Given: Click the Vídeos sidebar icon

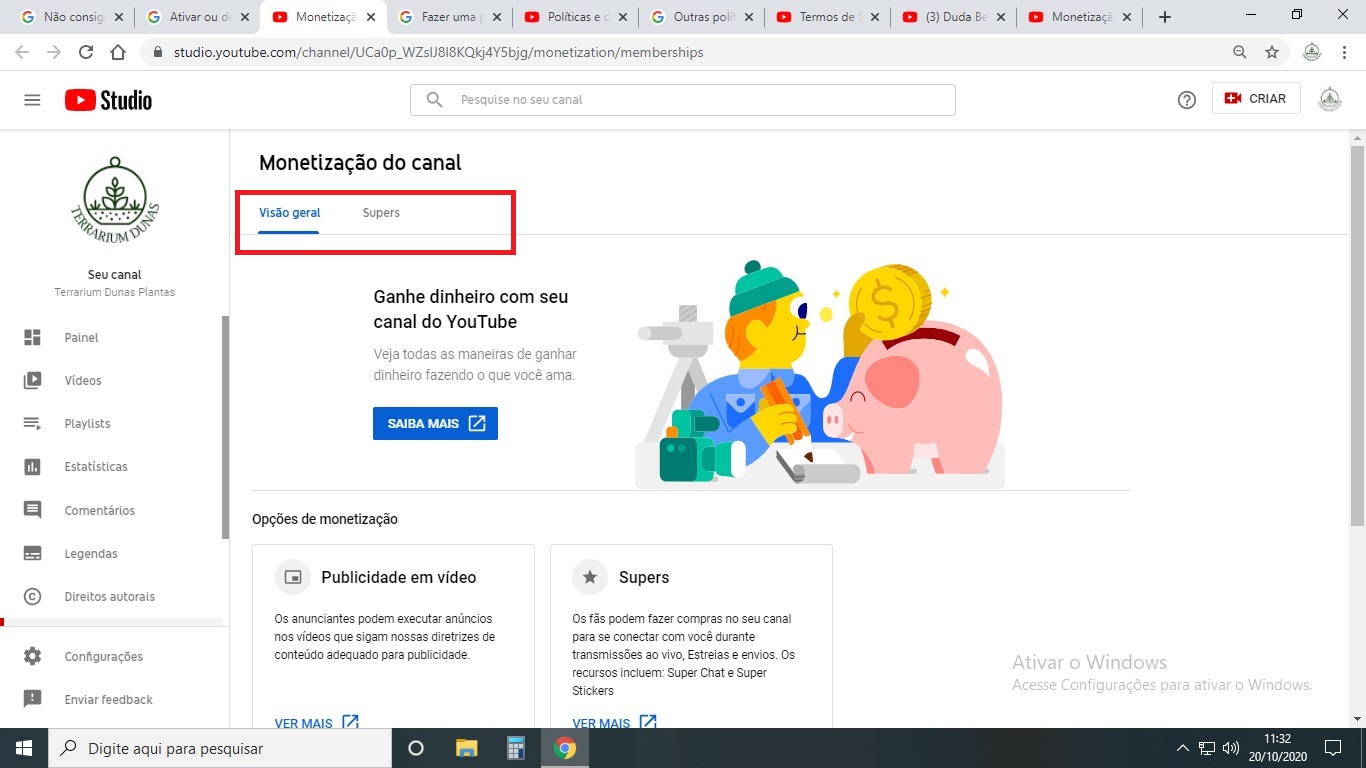Looking at the screenshot, I should [x=32, y=381].
